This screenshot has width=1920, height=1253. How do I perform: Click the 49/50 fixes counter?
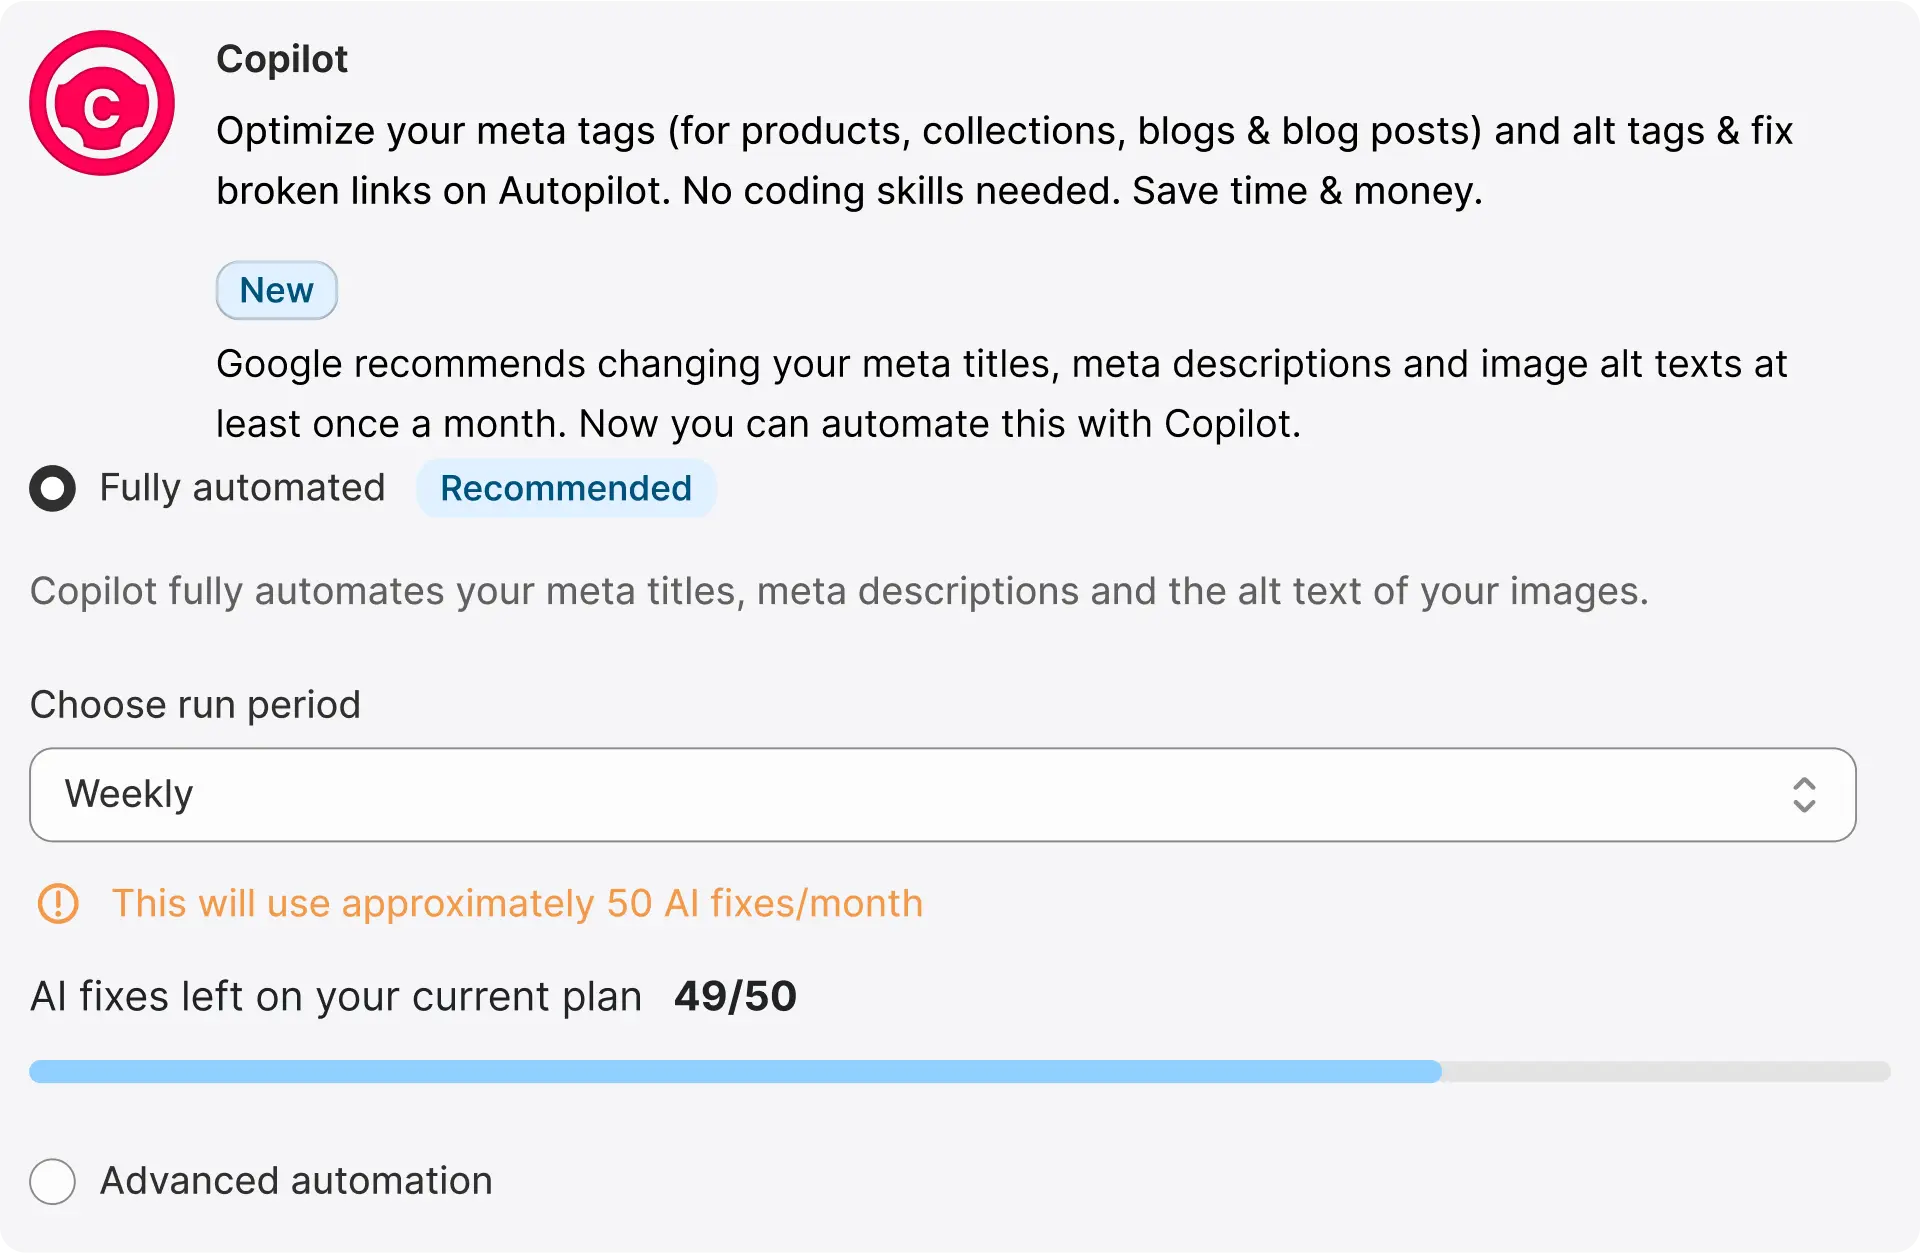tap(735, 996)
